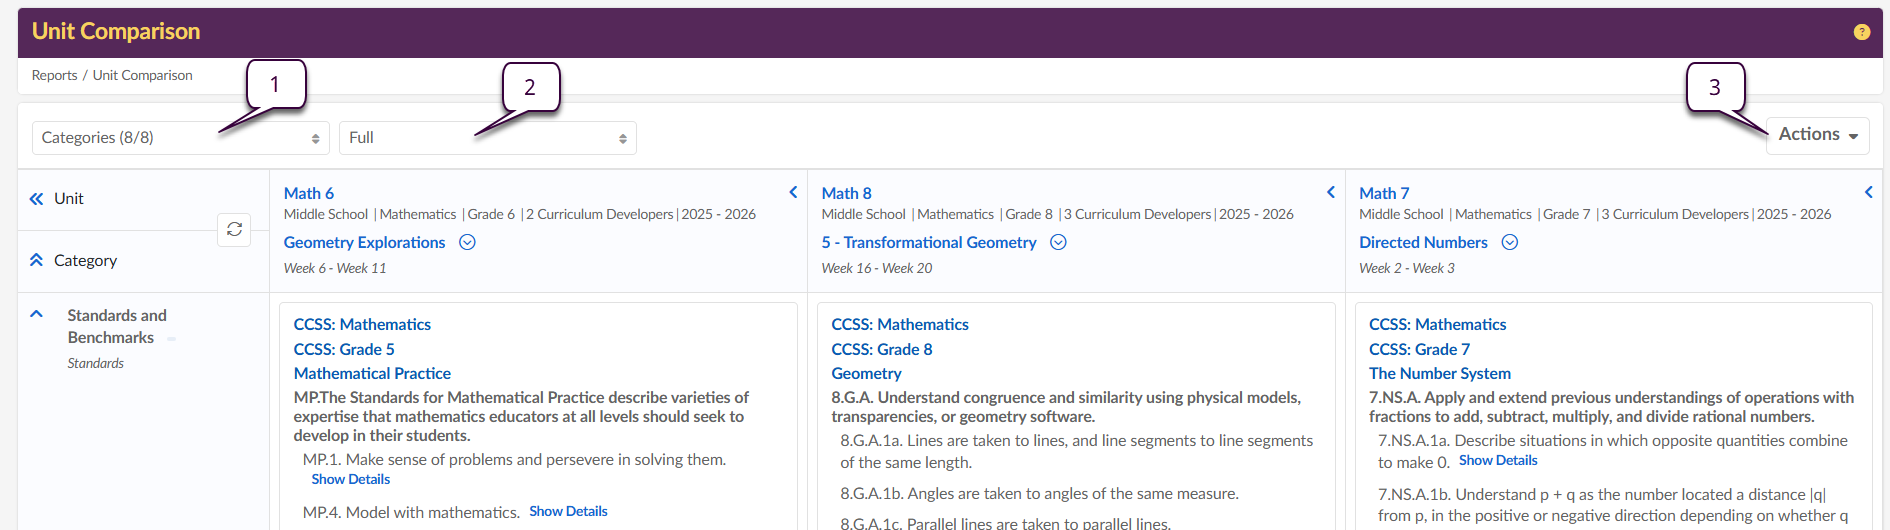Screen dimensions: 1890x530
Task: Go to Reports breadcrumb
Action: coord(54,75)
